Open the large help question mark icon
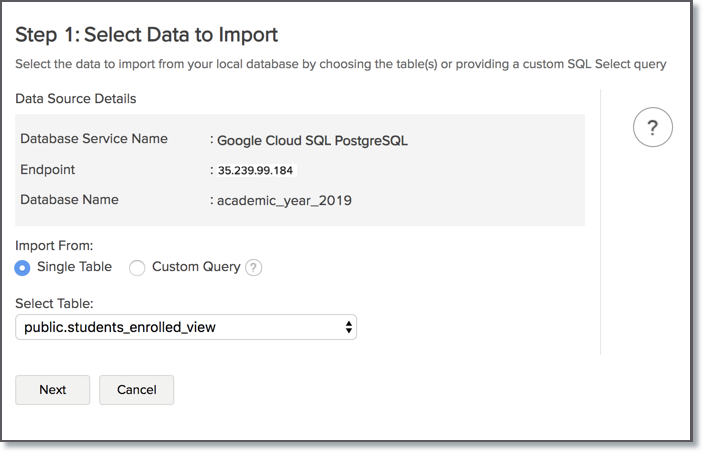 click(x=652, y=128)
